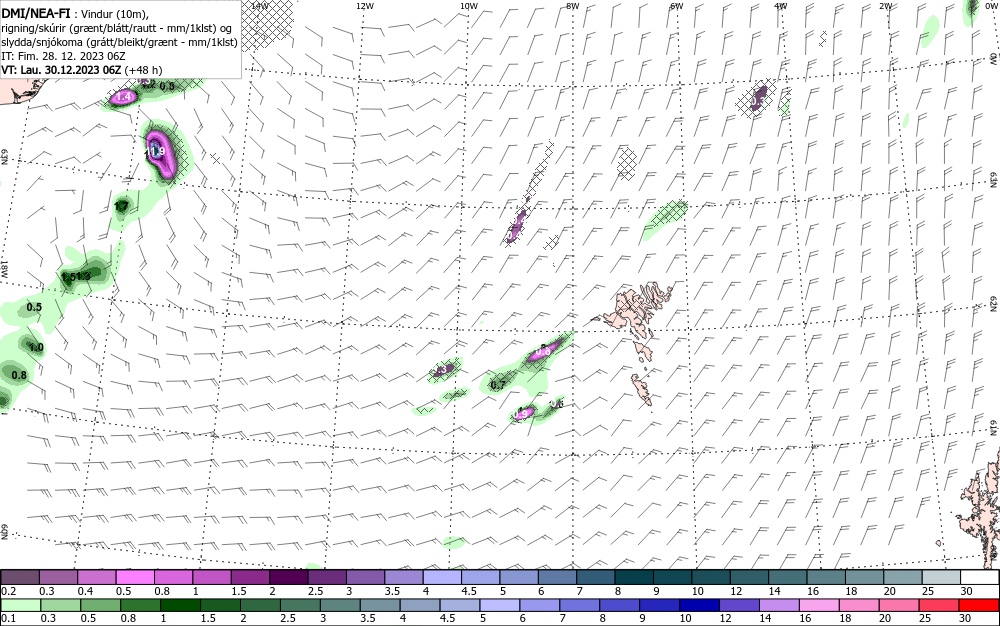Click the 4W longitude label
1000x626 pixels.
tap(781, 6)
